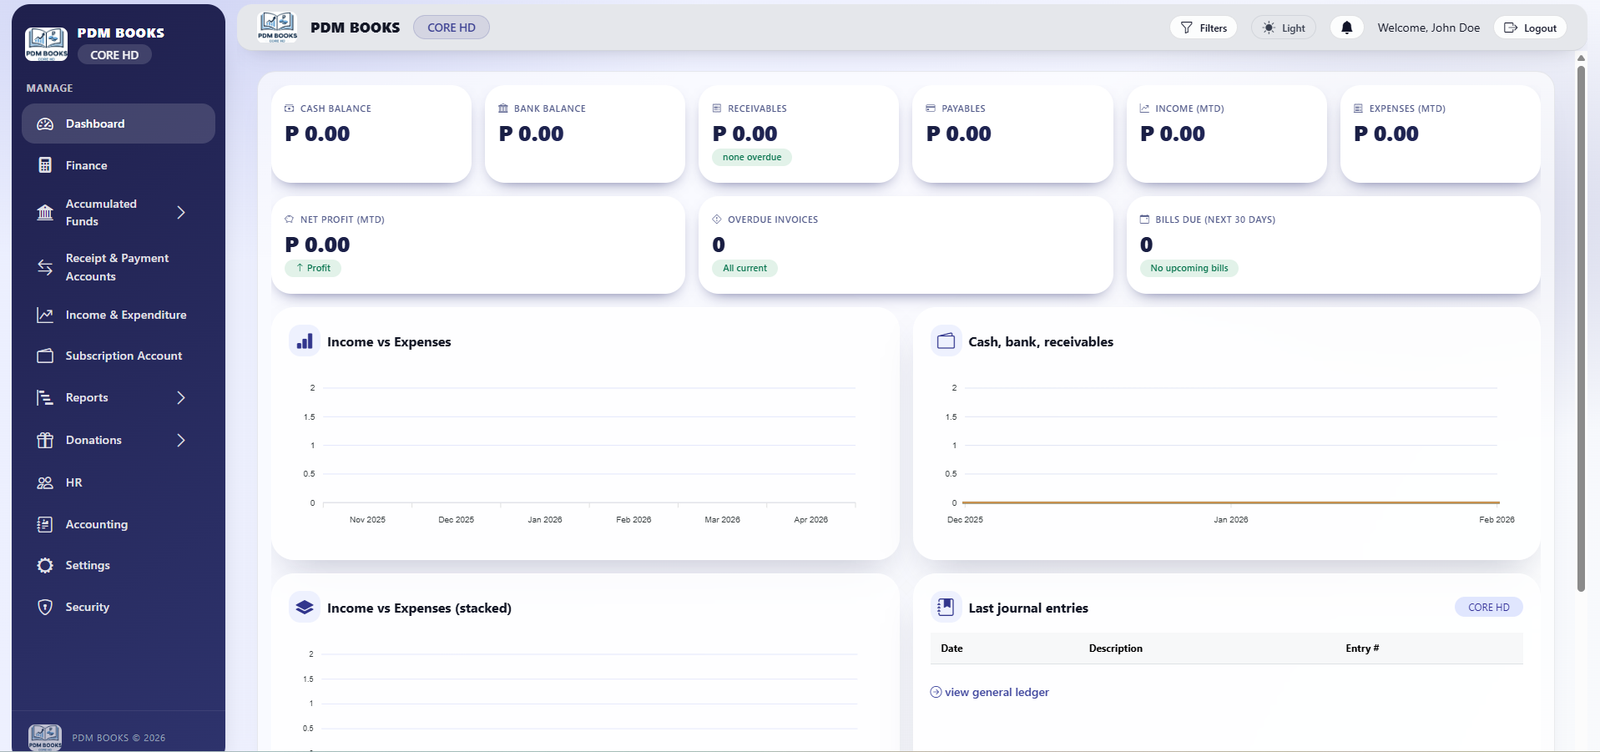Click the Expenses (MTD) card icon
Image resolution: width=1600 pixels, height=752 pixels.
[x=1359, y=108]
